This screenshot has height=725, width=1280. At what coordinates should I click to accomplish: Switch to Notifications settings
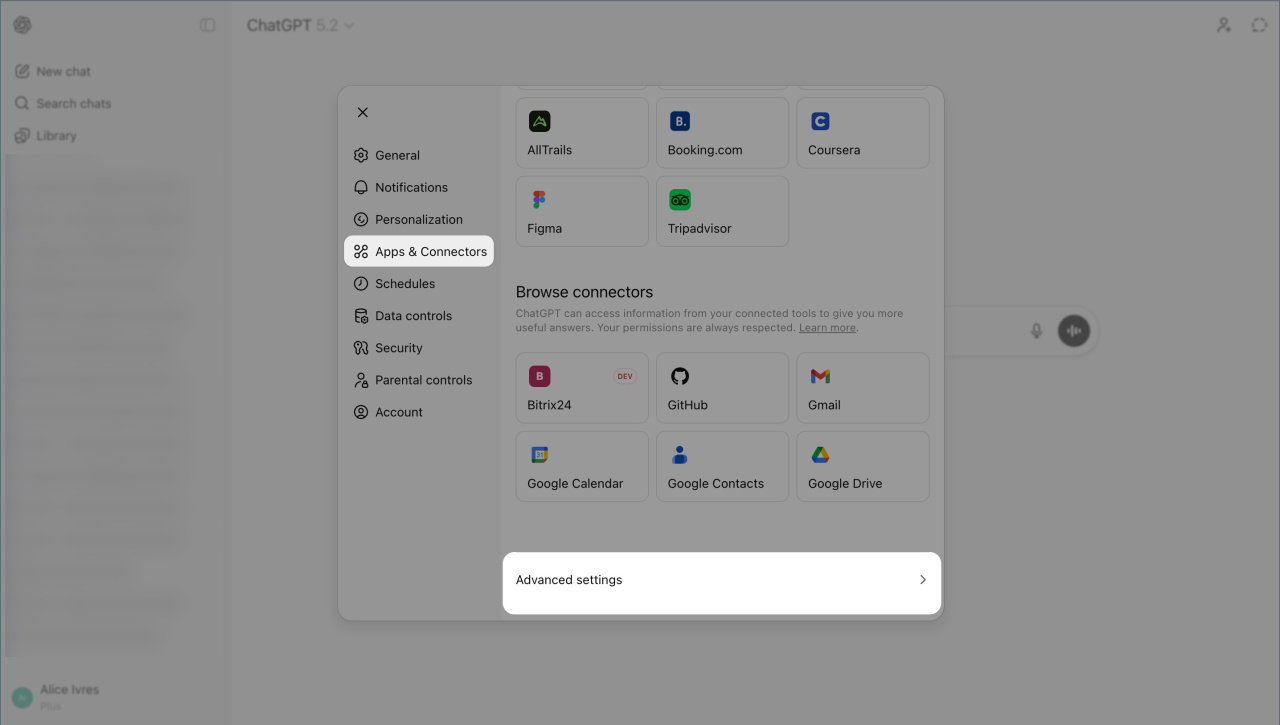click(411, 188)
